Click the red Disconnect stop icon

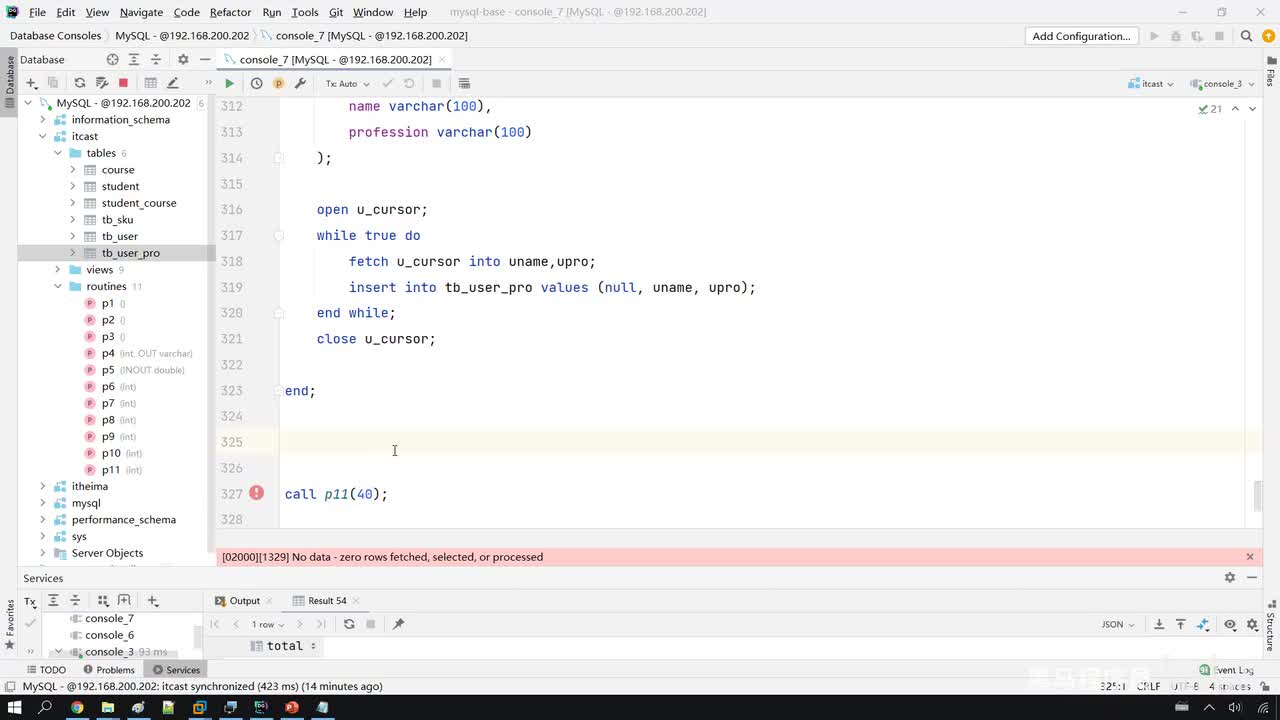(123, 83)
